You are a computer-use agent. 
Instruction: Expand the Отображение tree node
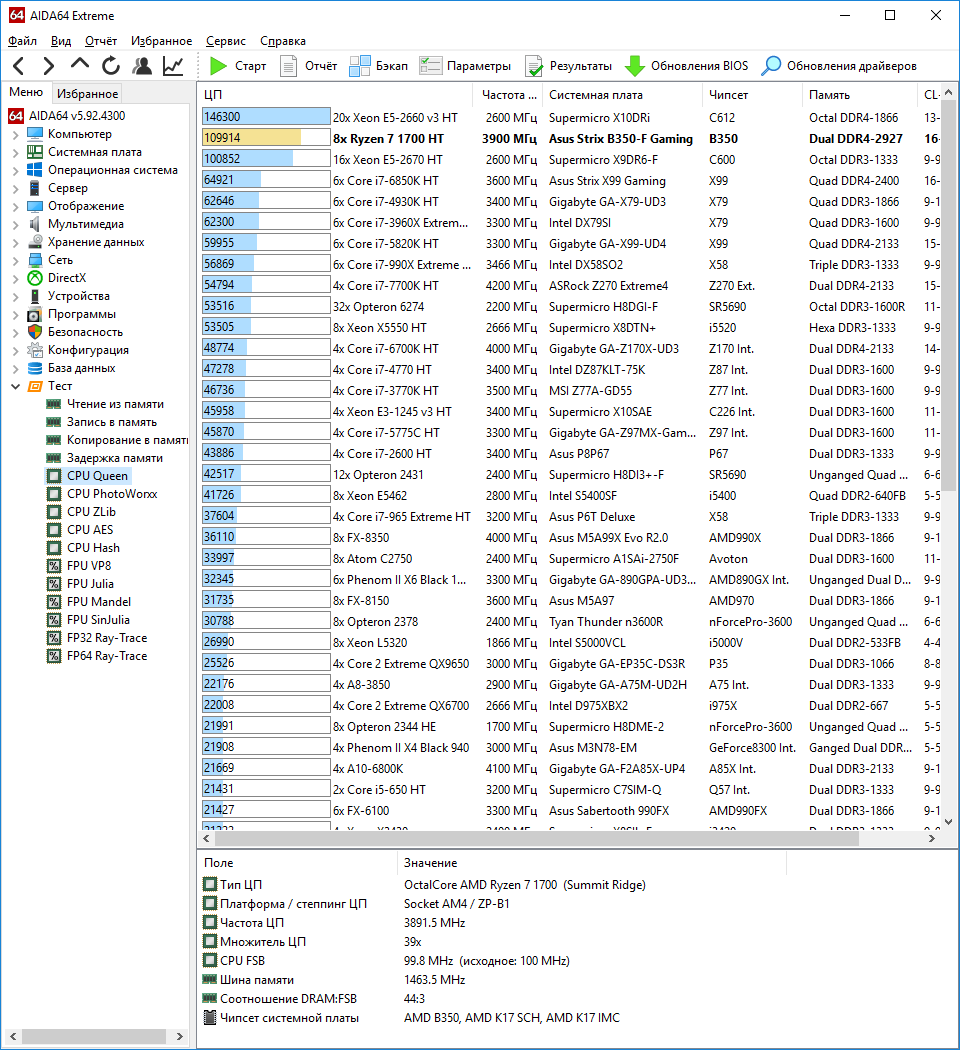[x=15, y=206]
